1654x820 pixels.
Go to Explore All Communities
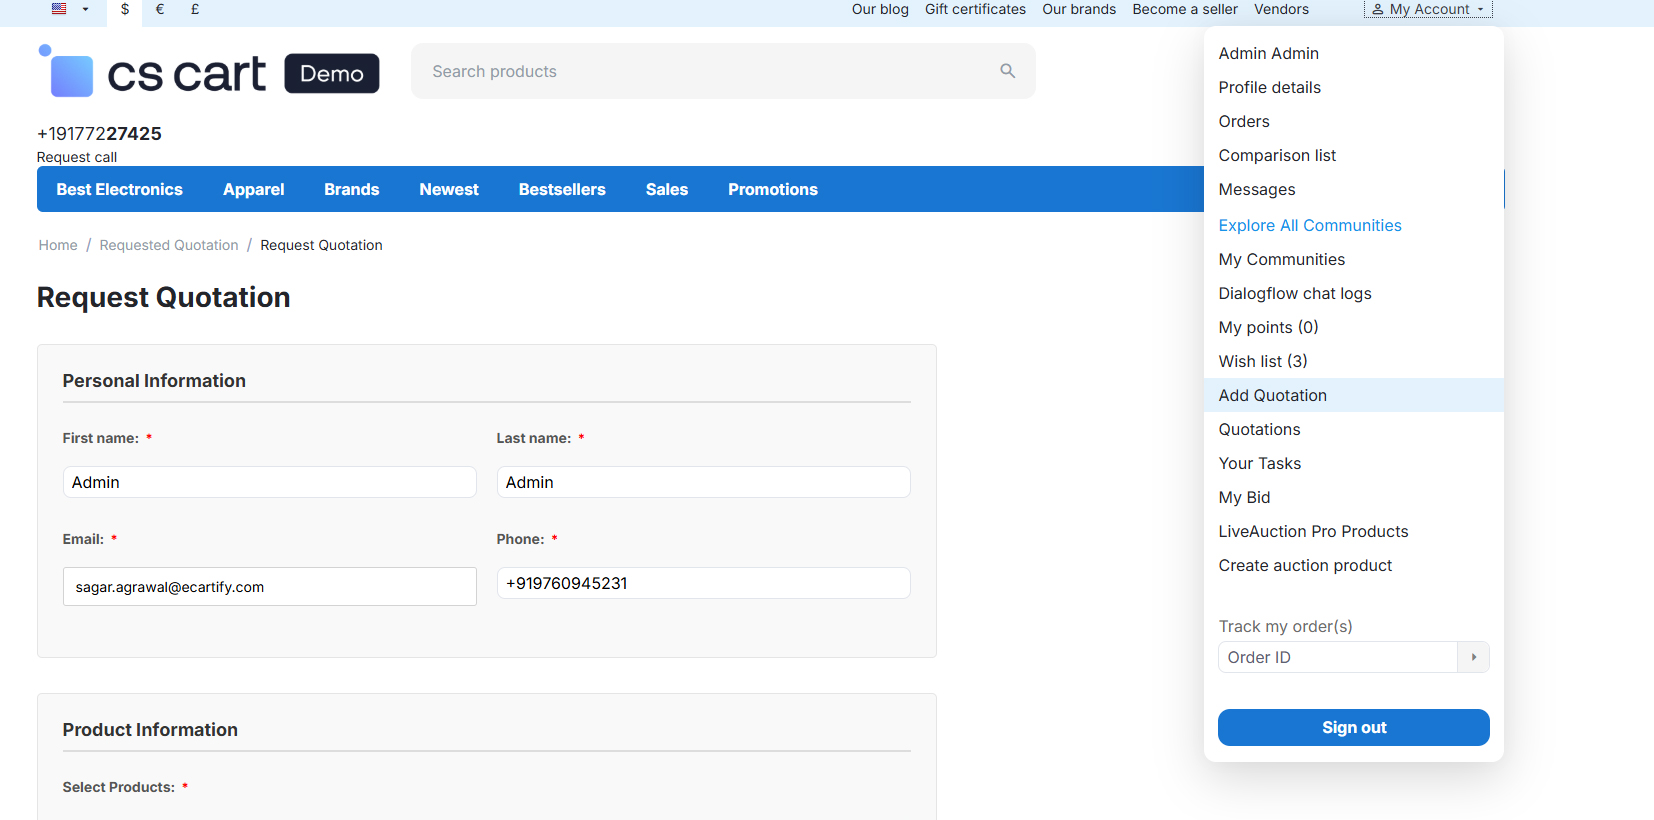click(x=1309, y=225)
